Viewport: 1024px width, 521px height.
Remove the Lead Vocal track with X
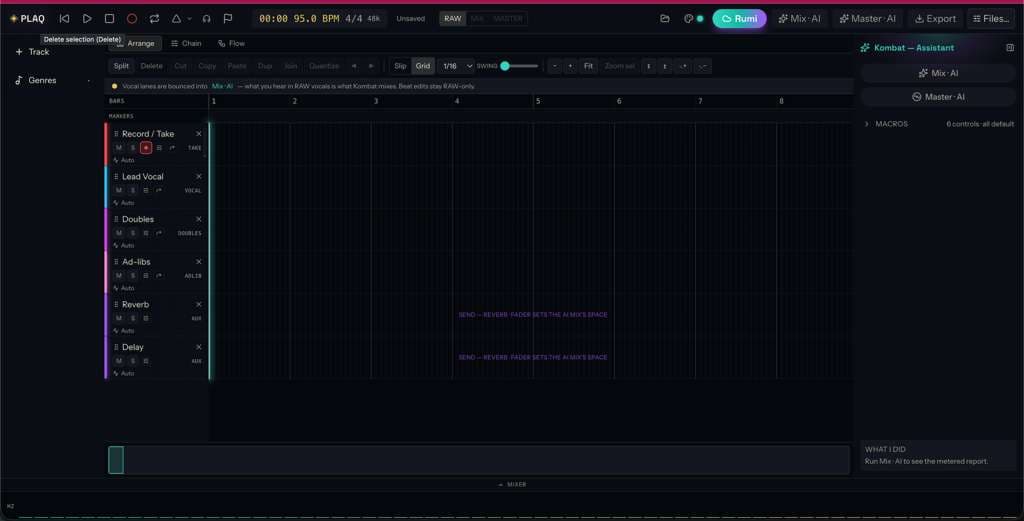point(199,176)
